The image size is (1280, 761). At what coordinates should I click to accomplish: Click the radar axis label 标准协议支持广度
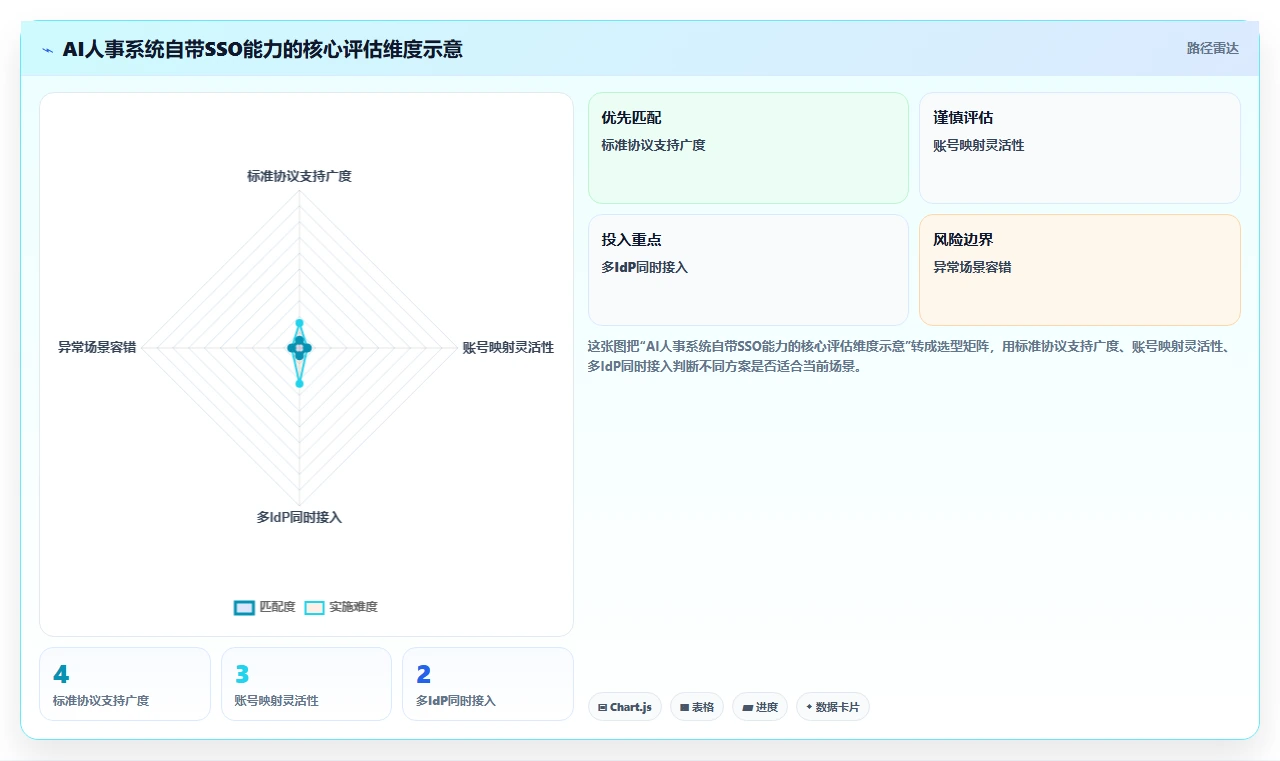[x=299, y=176]
